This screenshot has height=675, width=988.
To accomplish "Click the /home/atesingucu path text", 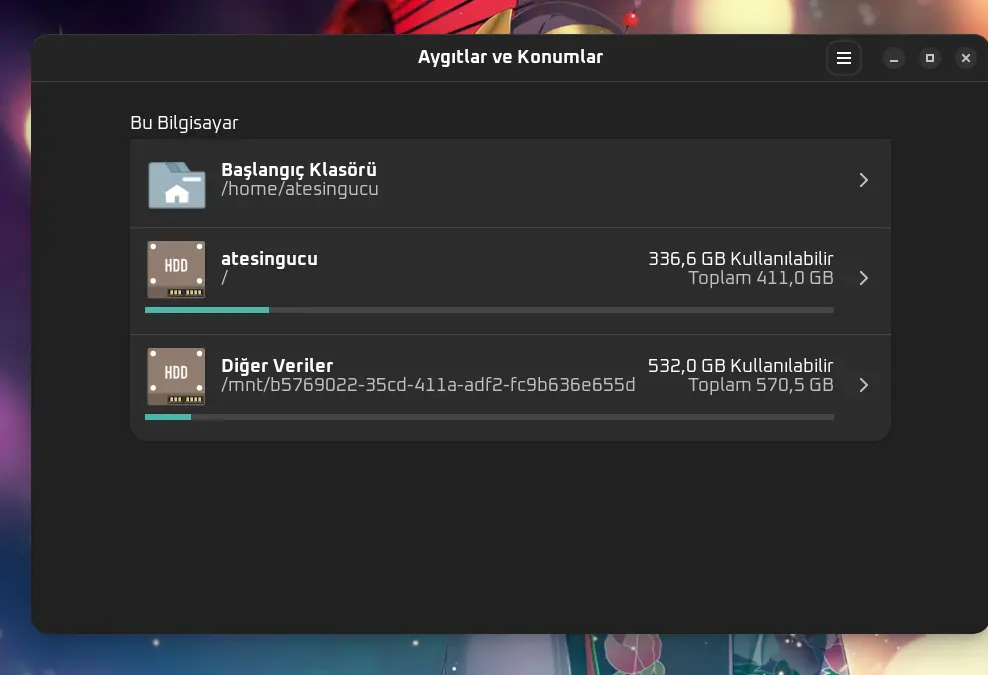I will coord(300,189).
